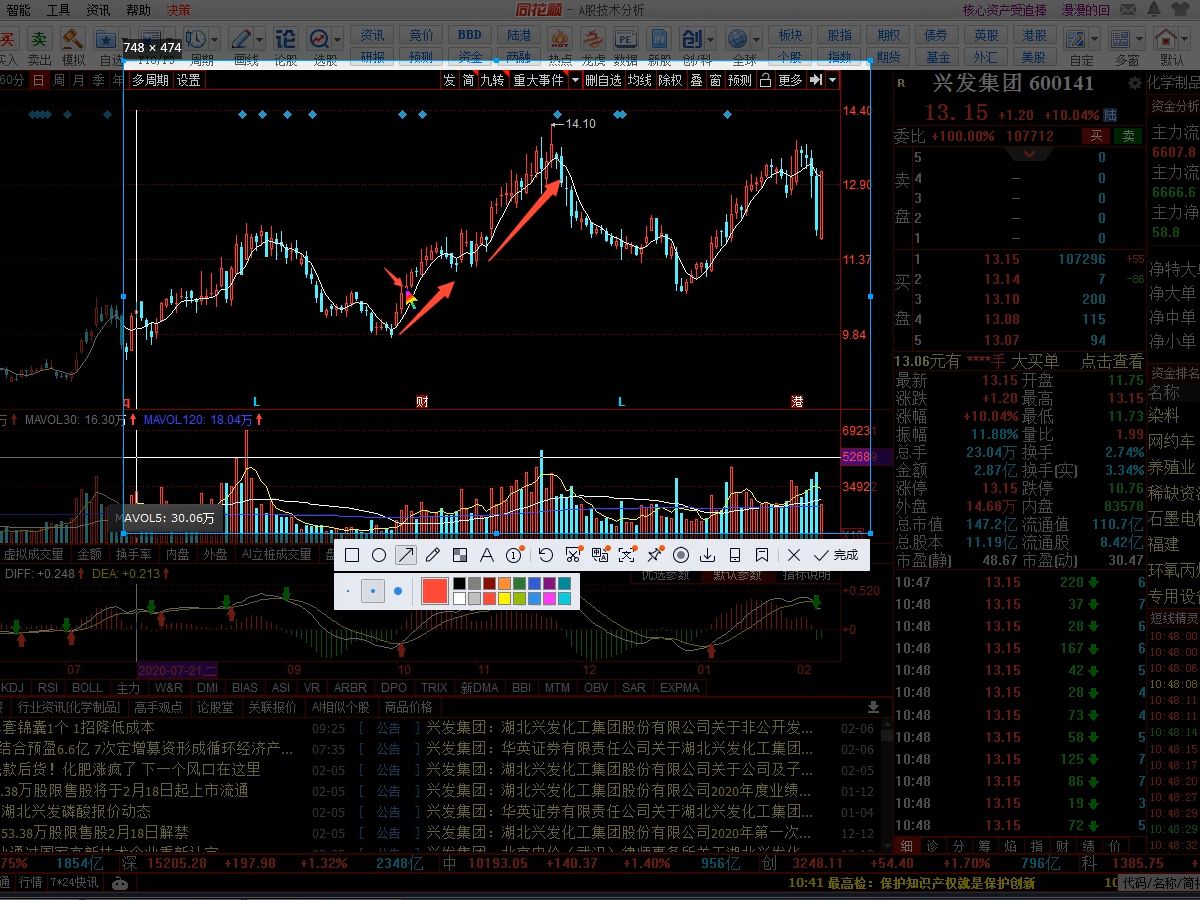Pick the orange color swatch
The image size is (1200, 900).
(505, 584)
